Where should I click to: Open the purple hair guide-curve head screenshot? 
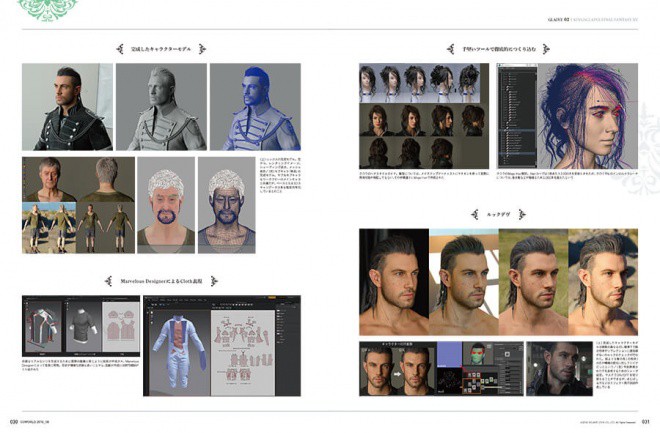tap(588, 116)
